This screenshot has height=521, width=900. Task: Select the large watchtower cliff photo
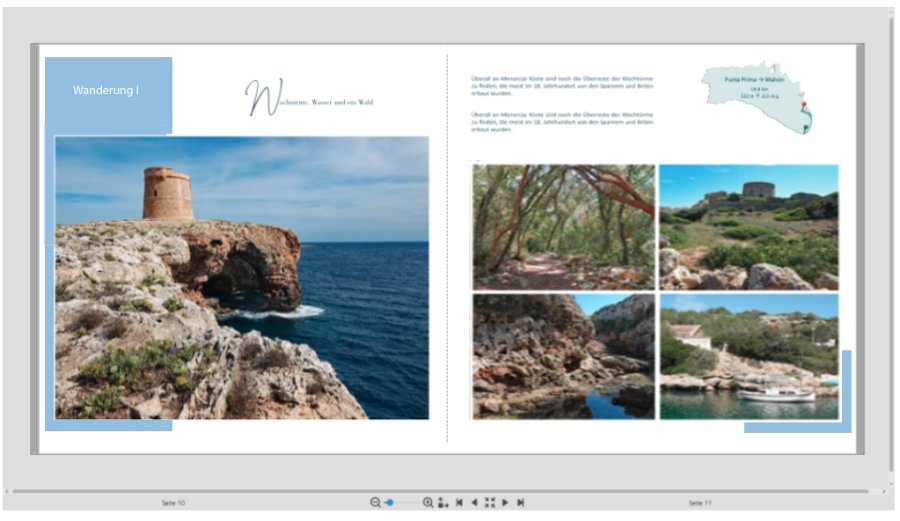tap(241, 278)
